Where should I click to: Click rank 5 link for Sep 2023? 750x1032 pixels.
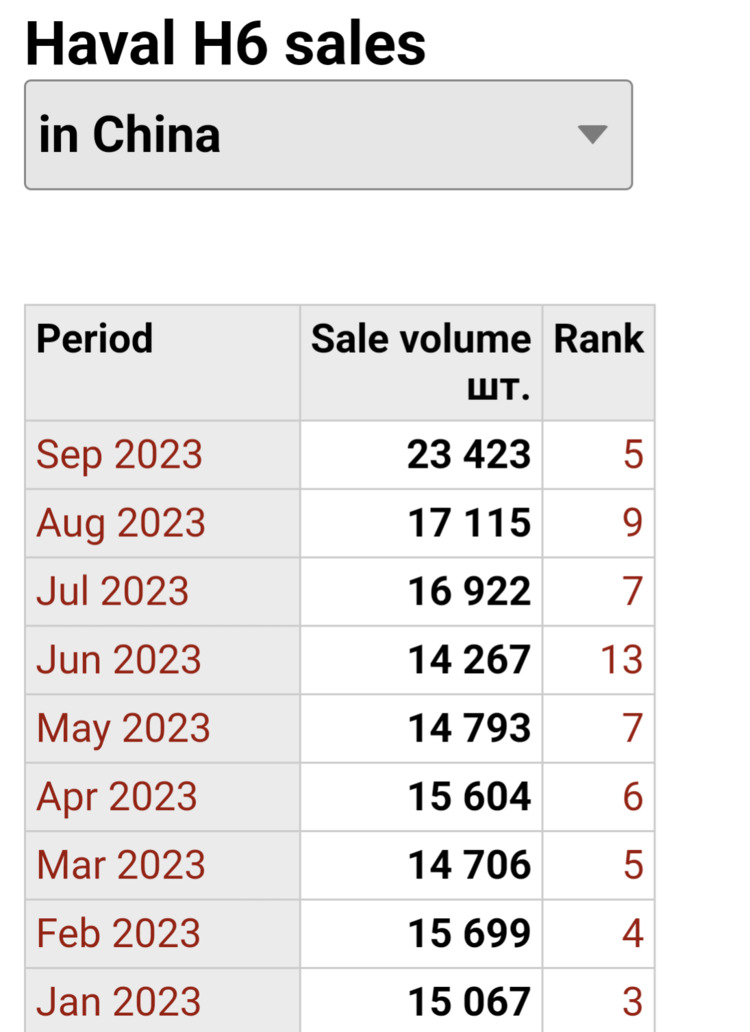click(x=633, y=455)
